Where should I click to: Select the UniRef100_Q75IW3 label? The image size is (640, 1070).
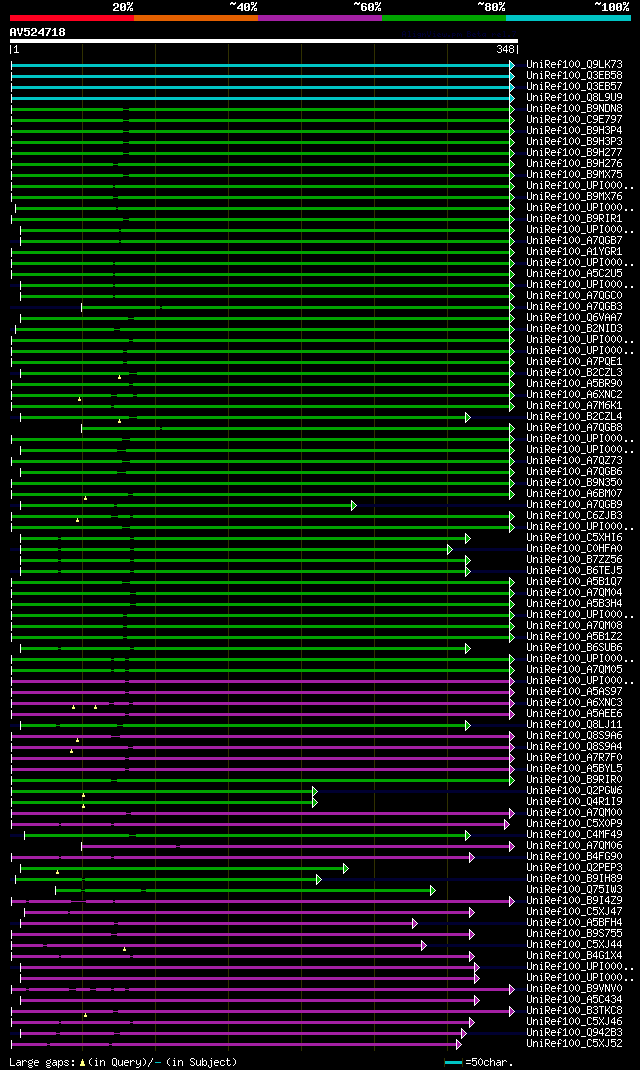click(574, 890)
